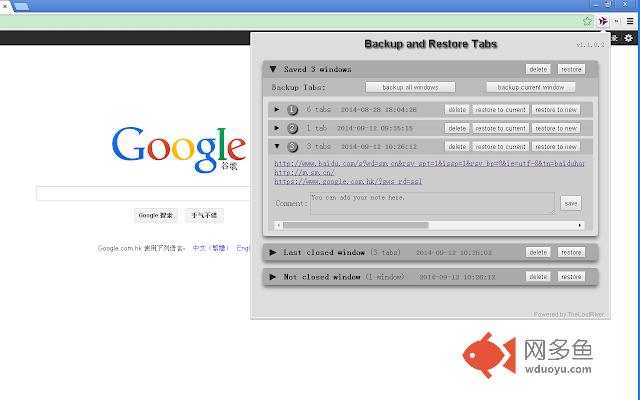This screenshot has height=400, width=640.
Task: Restore 1 tab entry to current window
Action: 500,128
